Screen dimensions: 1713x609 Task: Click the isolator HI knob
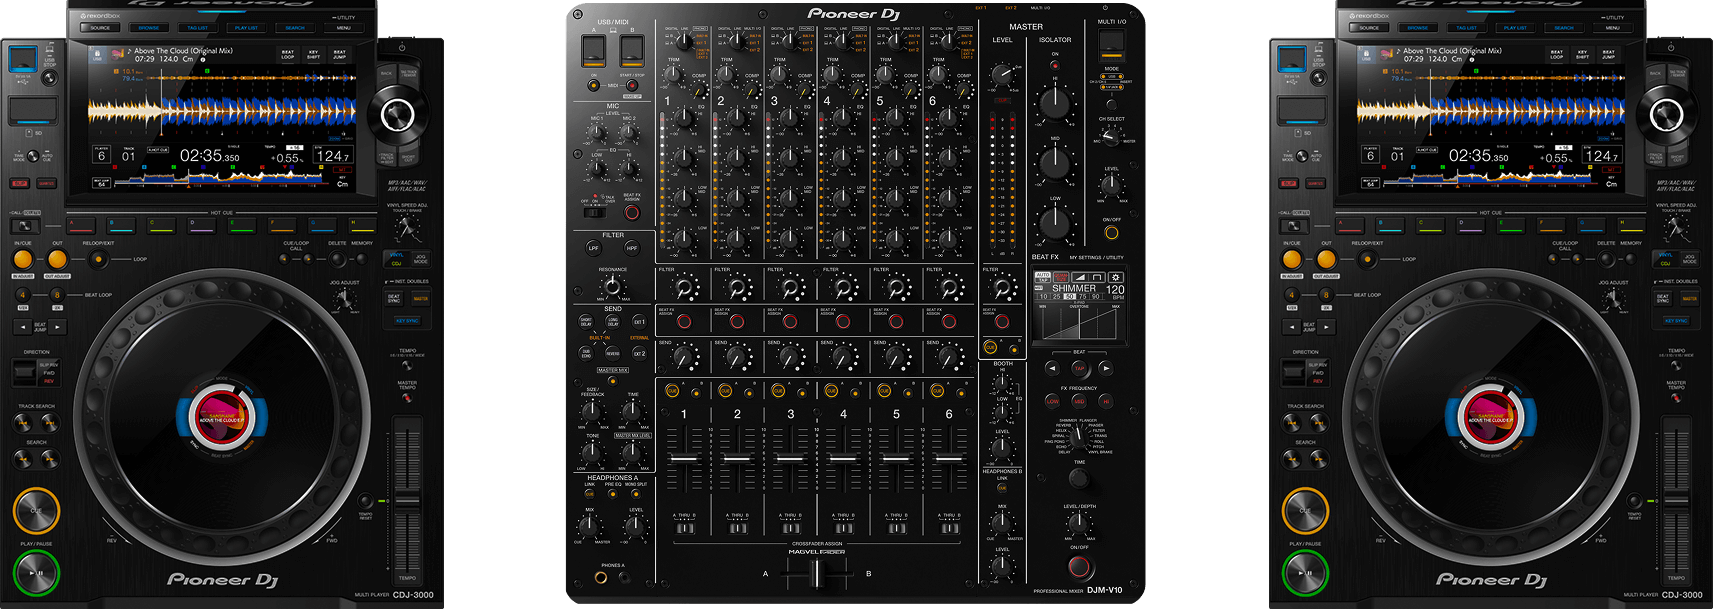1055,102
